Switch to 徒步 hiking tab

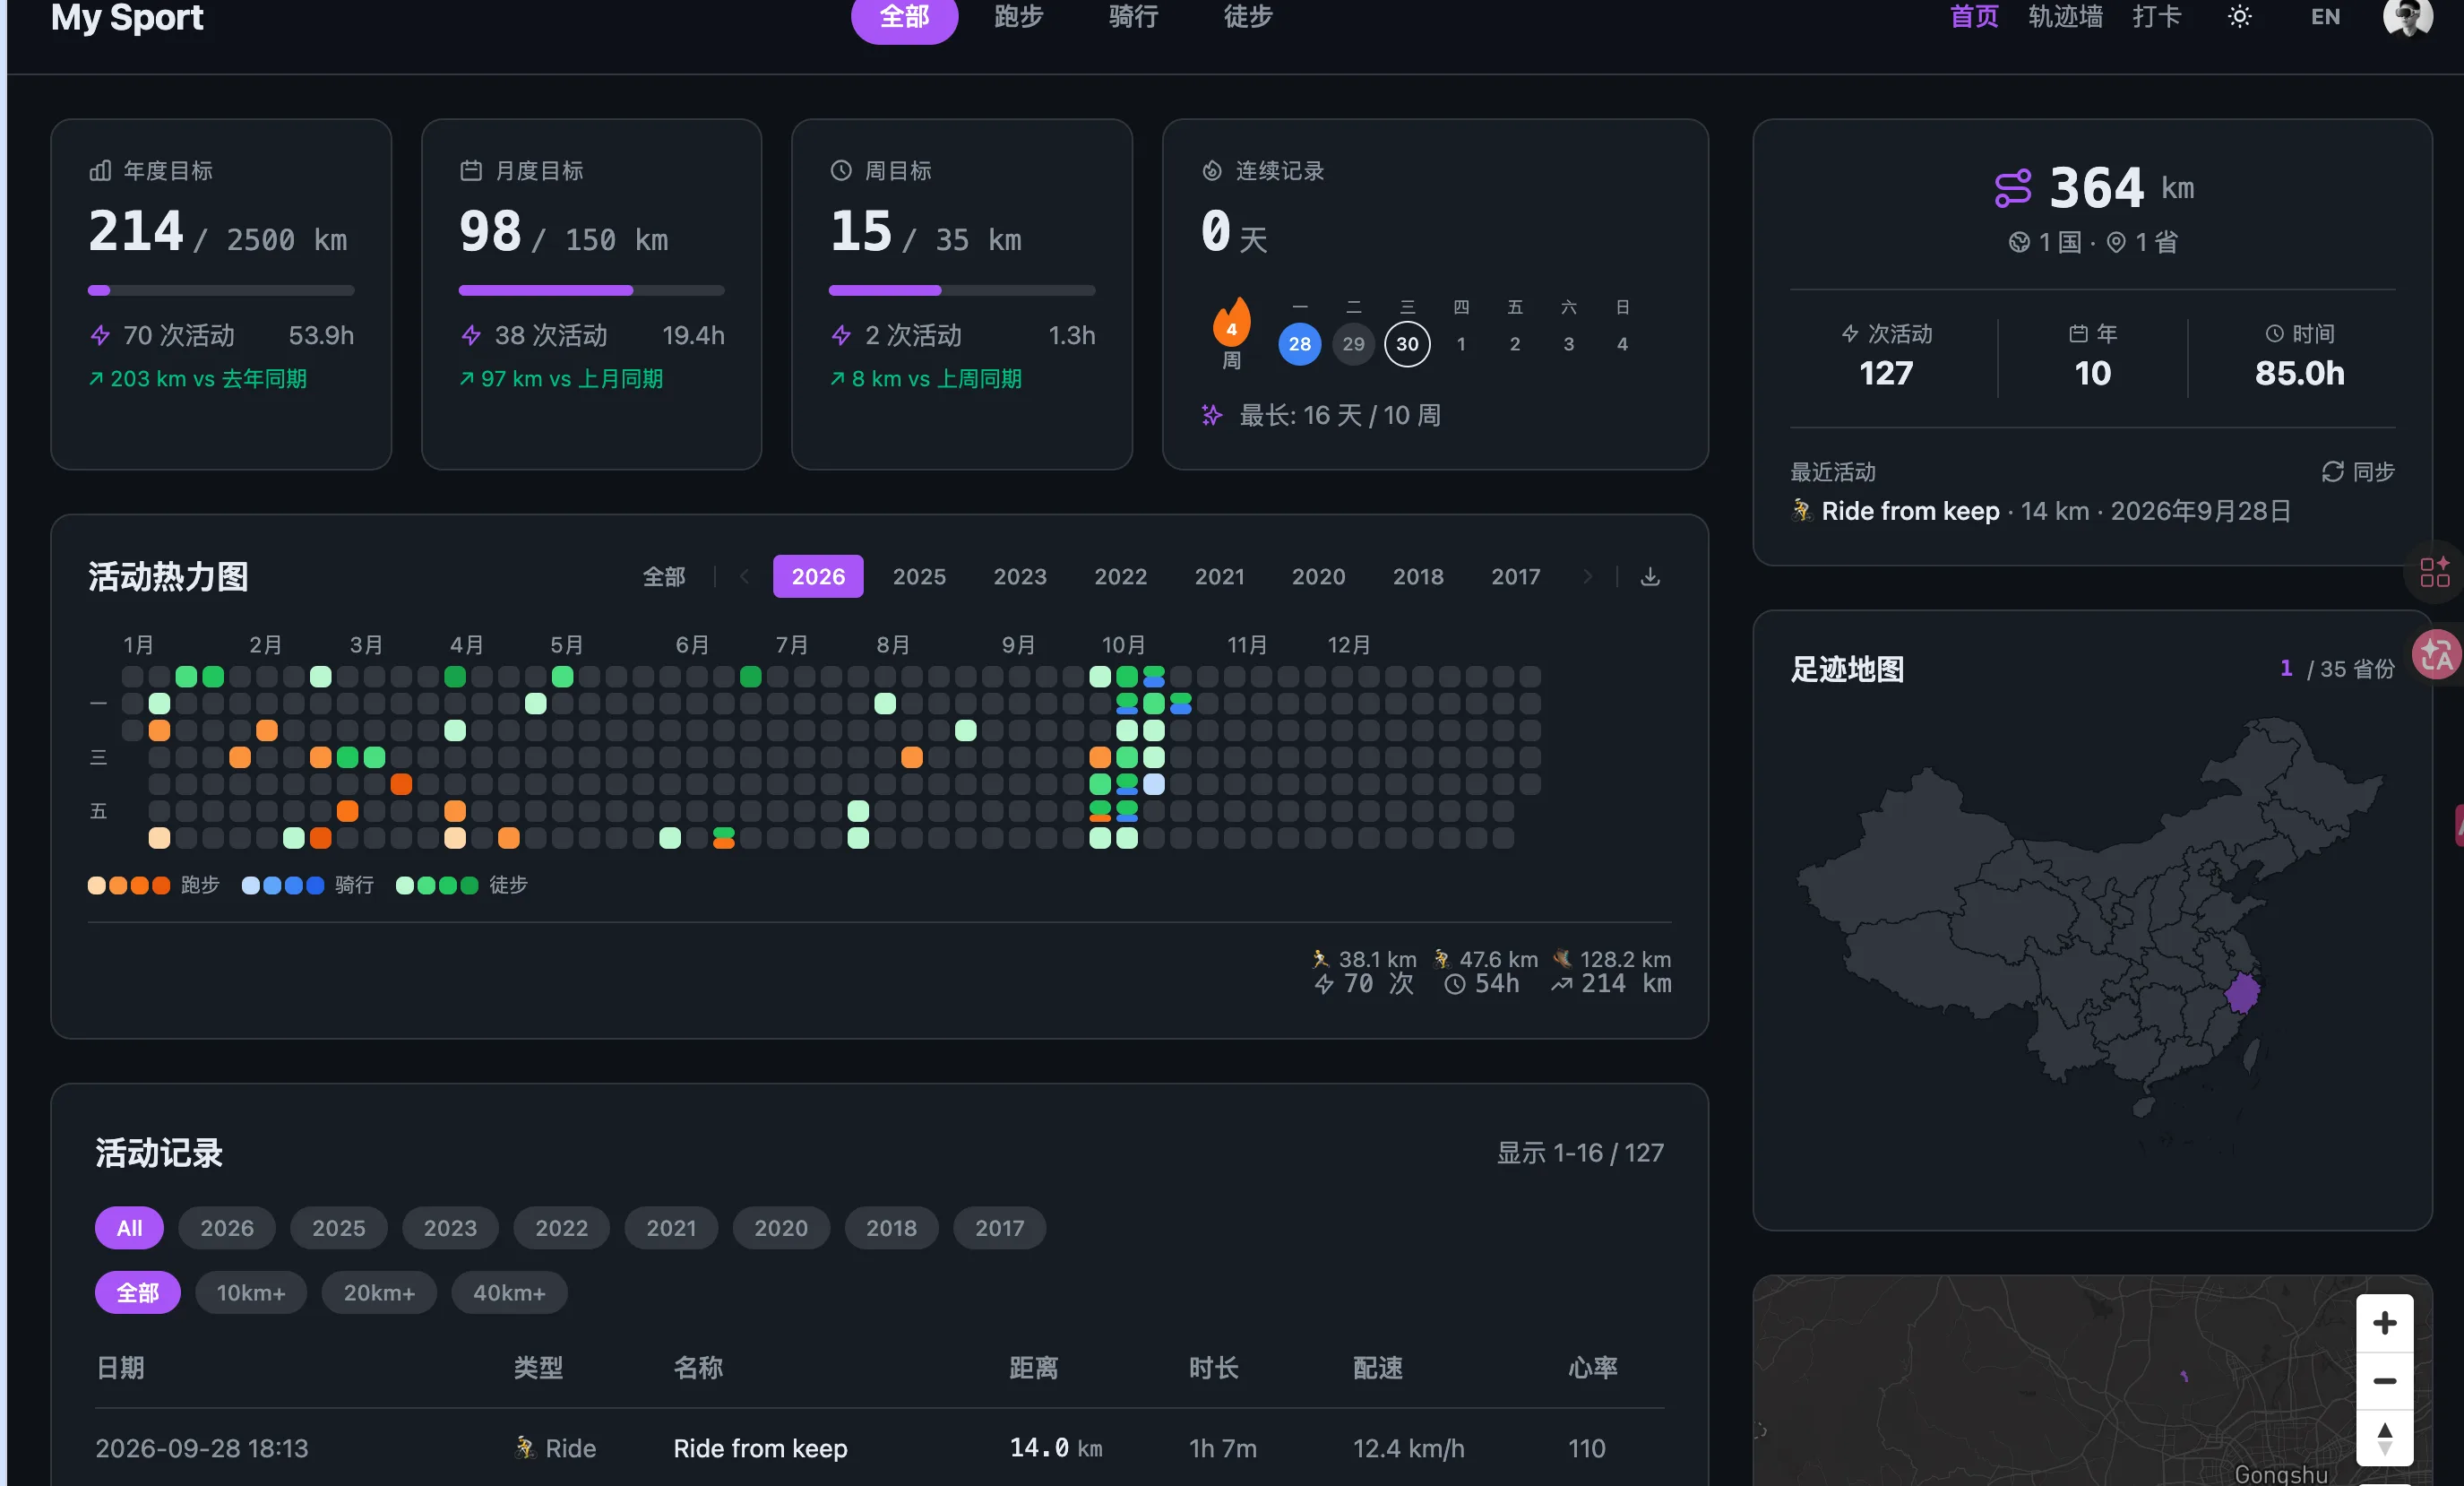[1248, 17]
